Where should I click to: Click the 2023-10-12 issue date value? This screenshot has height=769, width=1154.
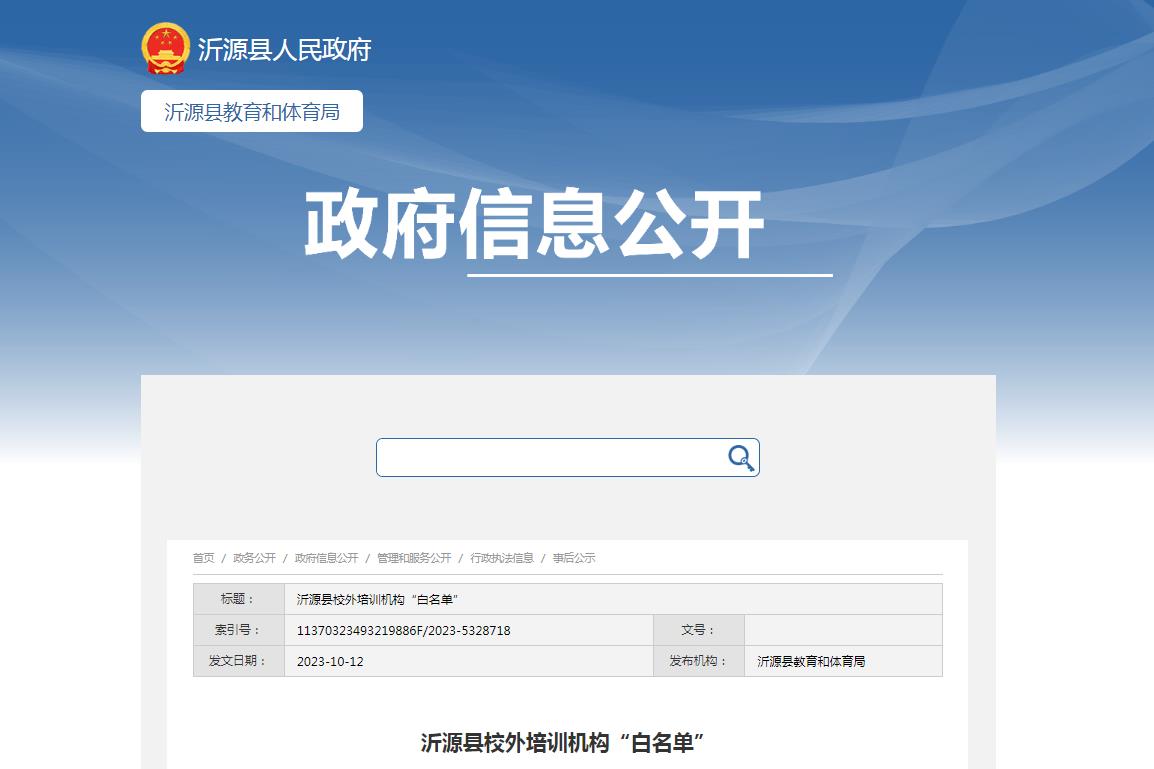[330, 662]
